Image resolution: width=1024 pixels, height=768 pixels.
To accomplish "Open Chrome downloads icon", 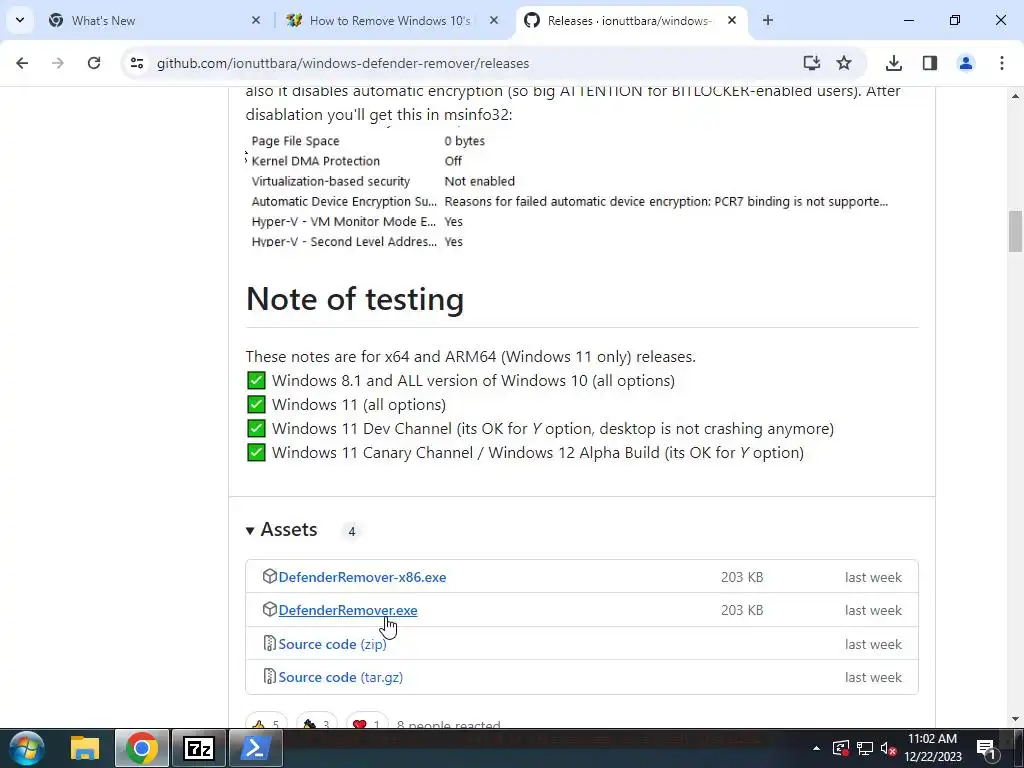I will tap(894, 63).
